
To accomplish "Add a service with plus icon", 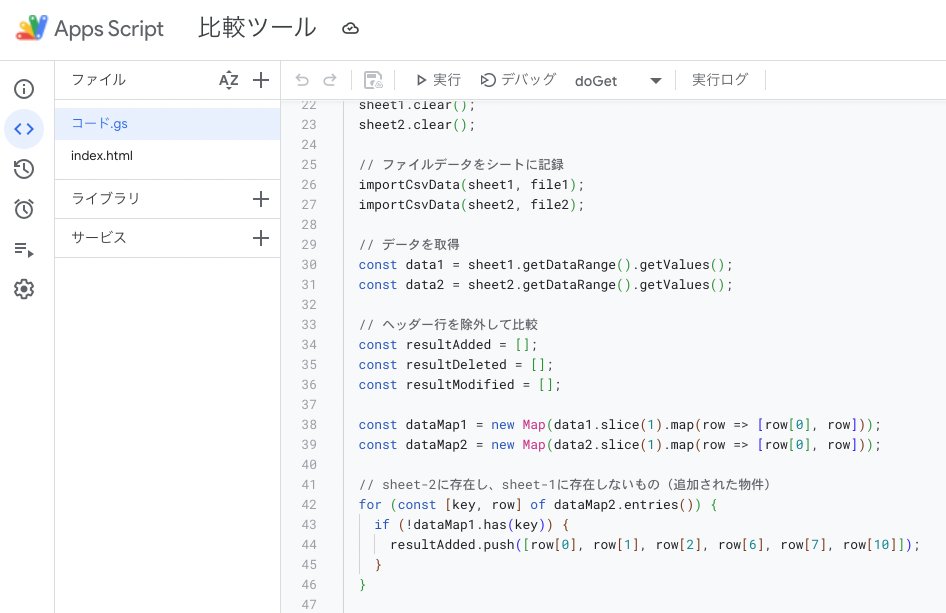I will pos(261,238).
